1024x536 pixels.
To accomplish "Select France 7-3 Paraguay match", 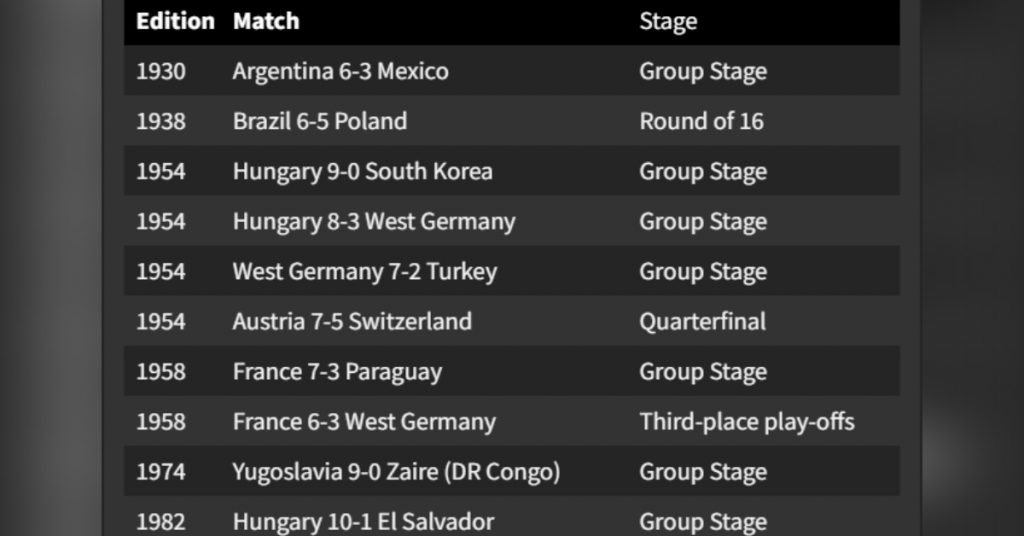I will click(338, 372).
